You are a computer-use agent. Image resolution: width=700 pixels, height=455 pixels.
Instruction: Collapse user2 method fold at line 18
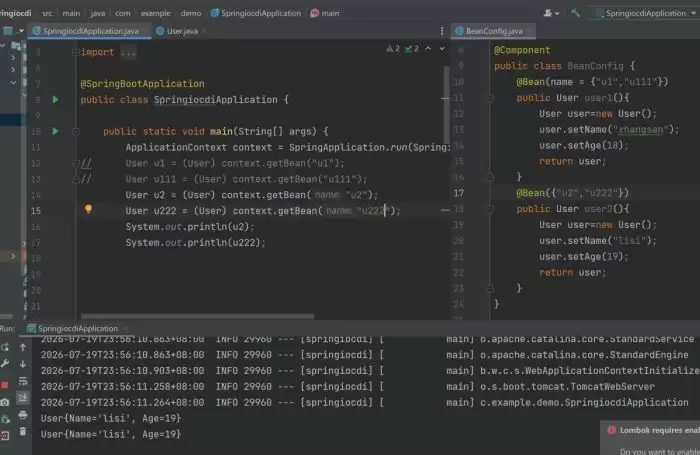490,209
